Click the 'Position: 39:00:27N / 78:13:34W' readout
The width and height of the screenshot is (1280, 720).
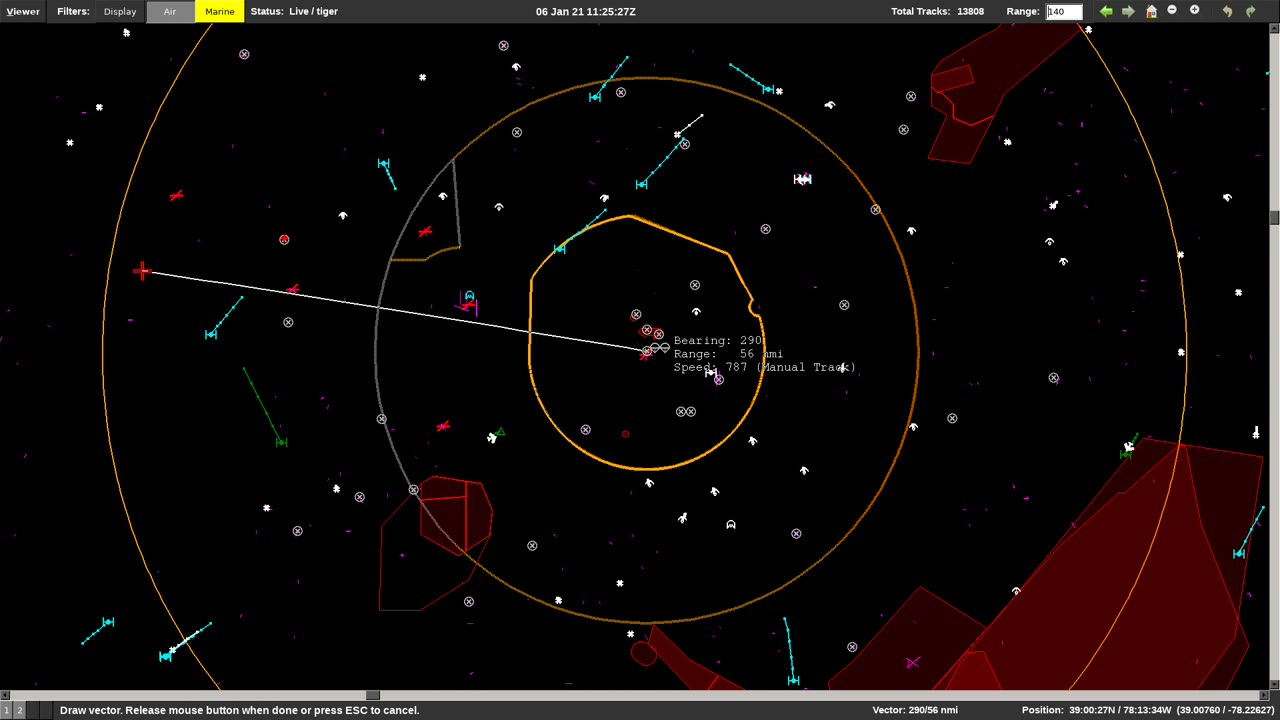(1096, 710)
